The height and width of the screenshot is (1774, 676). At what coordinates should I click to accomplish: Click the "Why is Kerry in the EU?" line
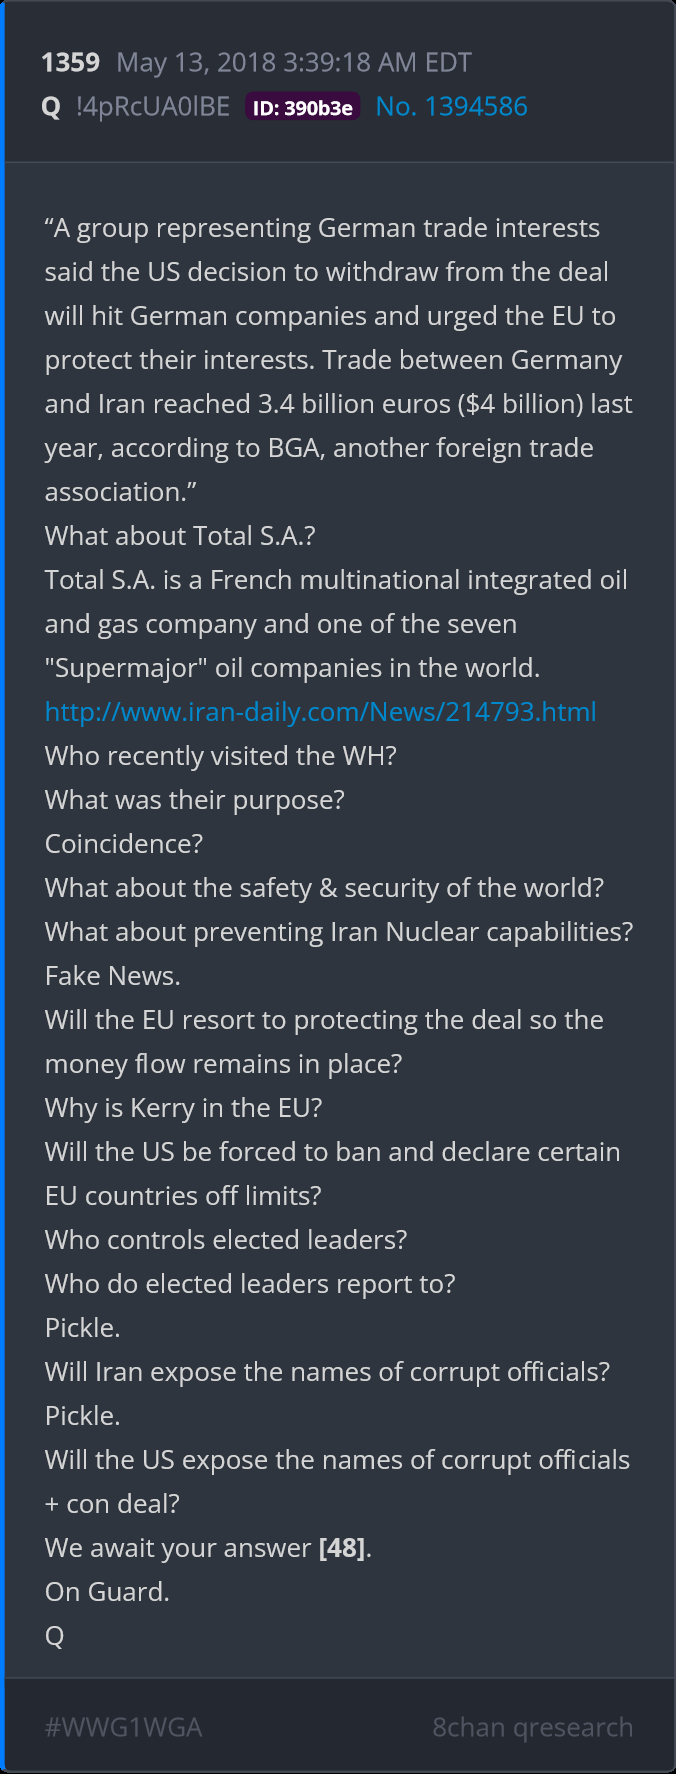(x=183, y=1108)
